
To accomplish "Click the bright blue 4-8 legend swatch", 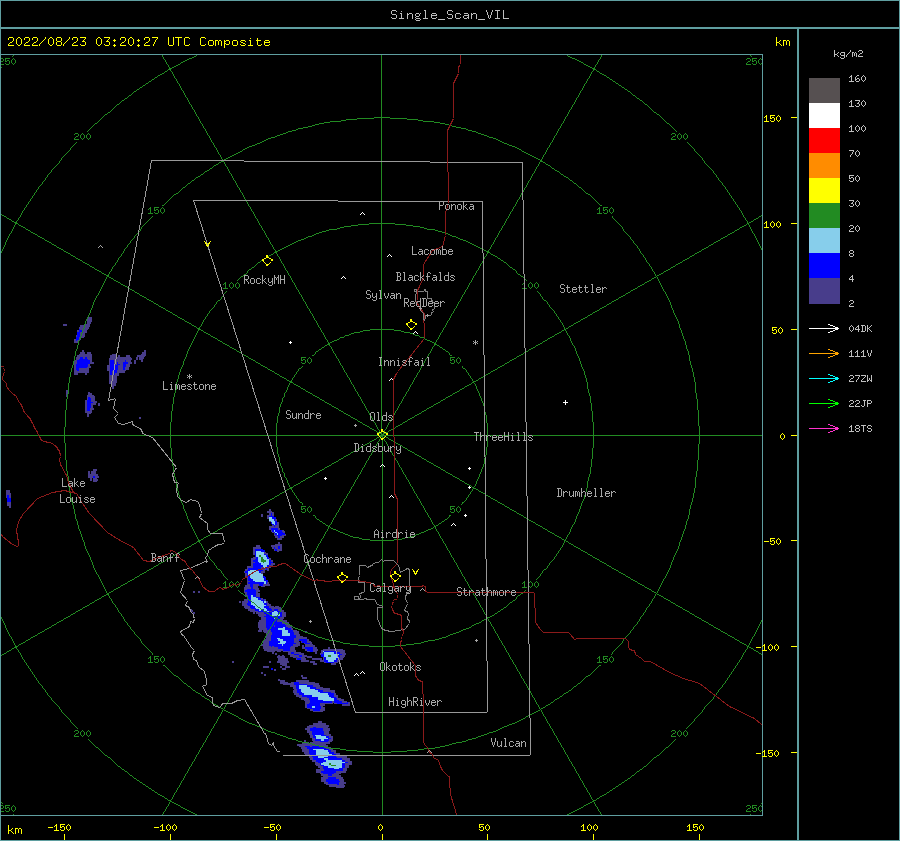I will pos(824,265).
